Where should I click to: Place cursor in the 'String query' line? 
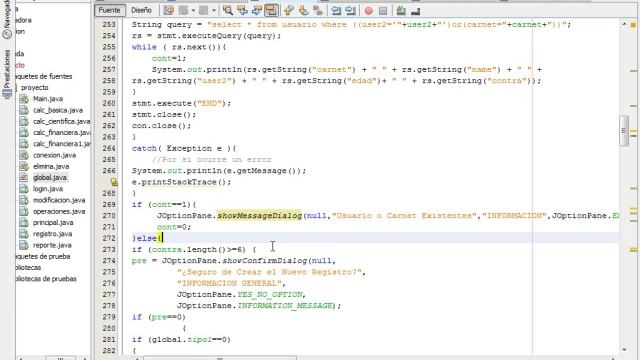click(351, 24)
